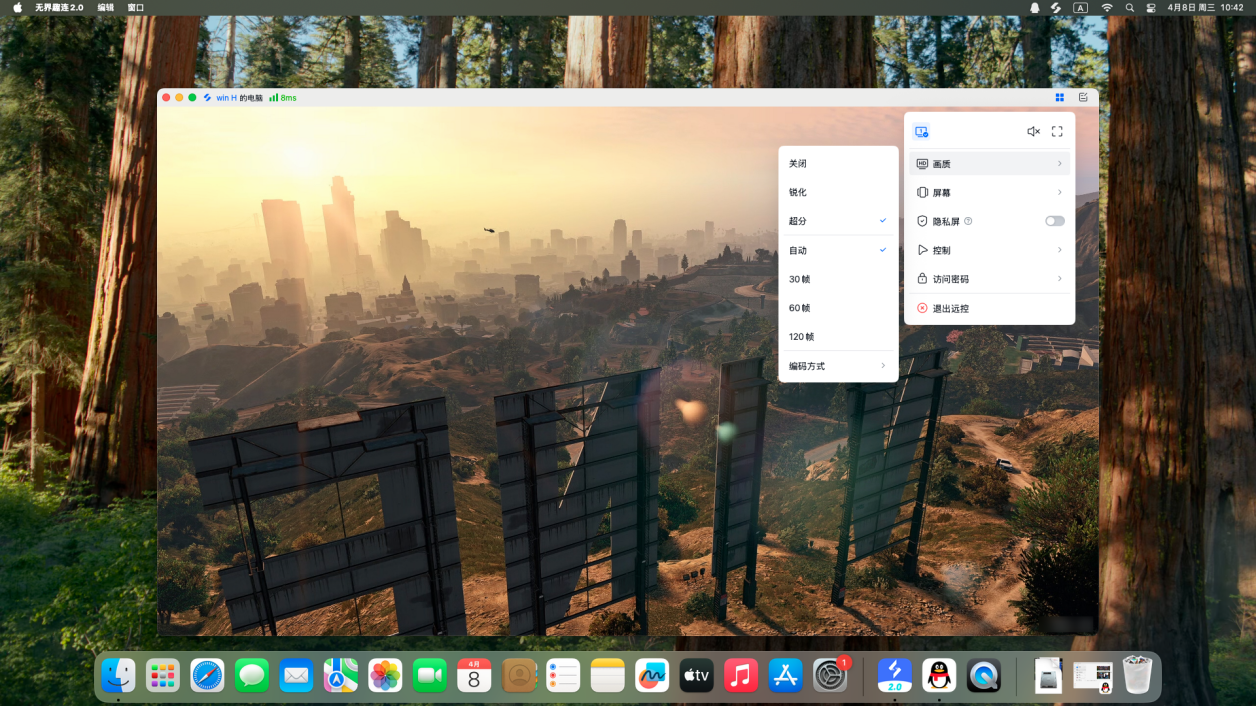This screenshot has width=1256, height=706.
Task: Click the help icon next to 隐私屏
Action: 968,221
